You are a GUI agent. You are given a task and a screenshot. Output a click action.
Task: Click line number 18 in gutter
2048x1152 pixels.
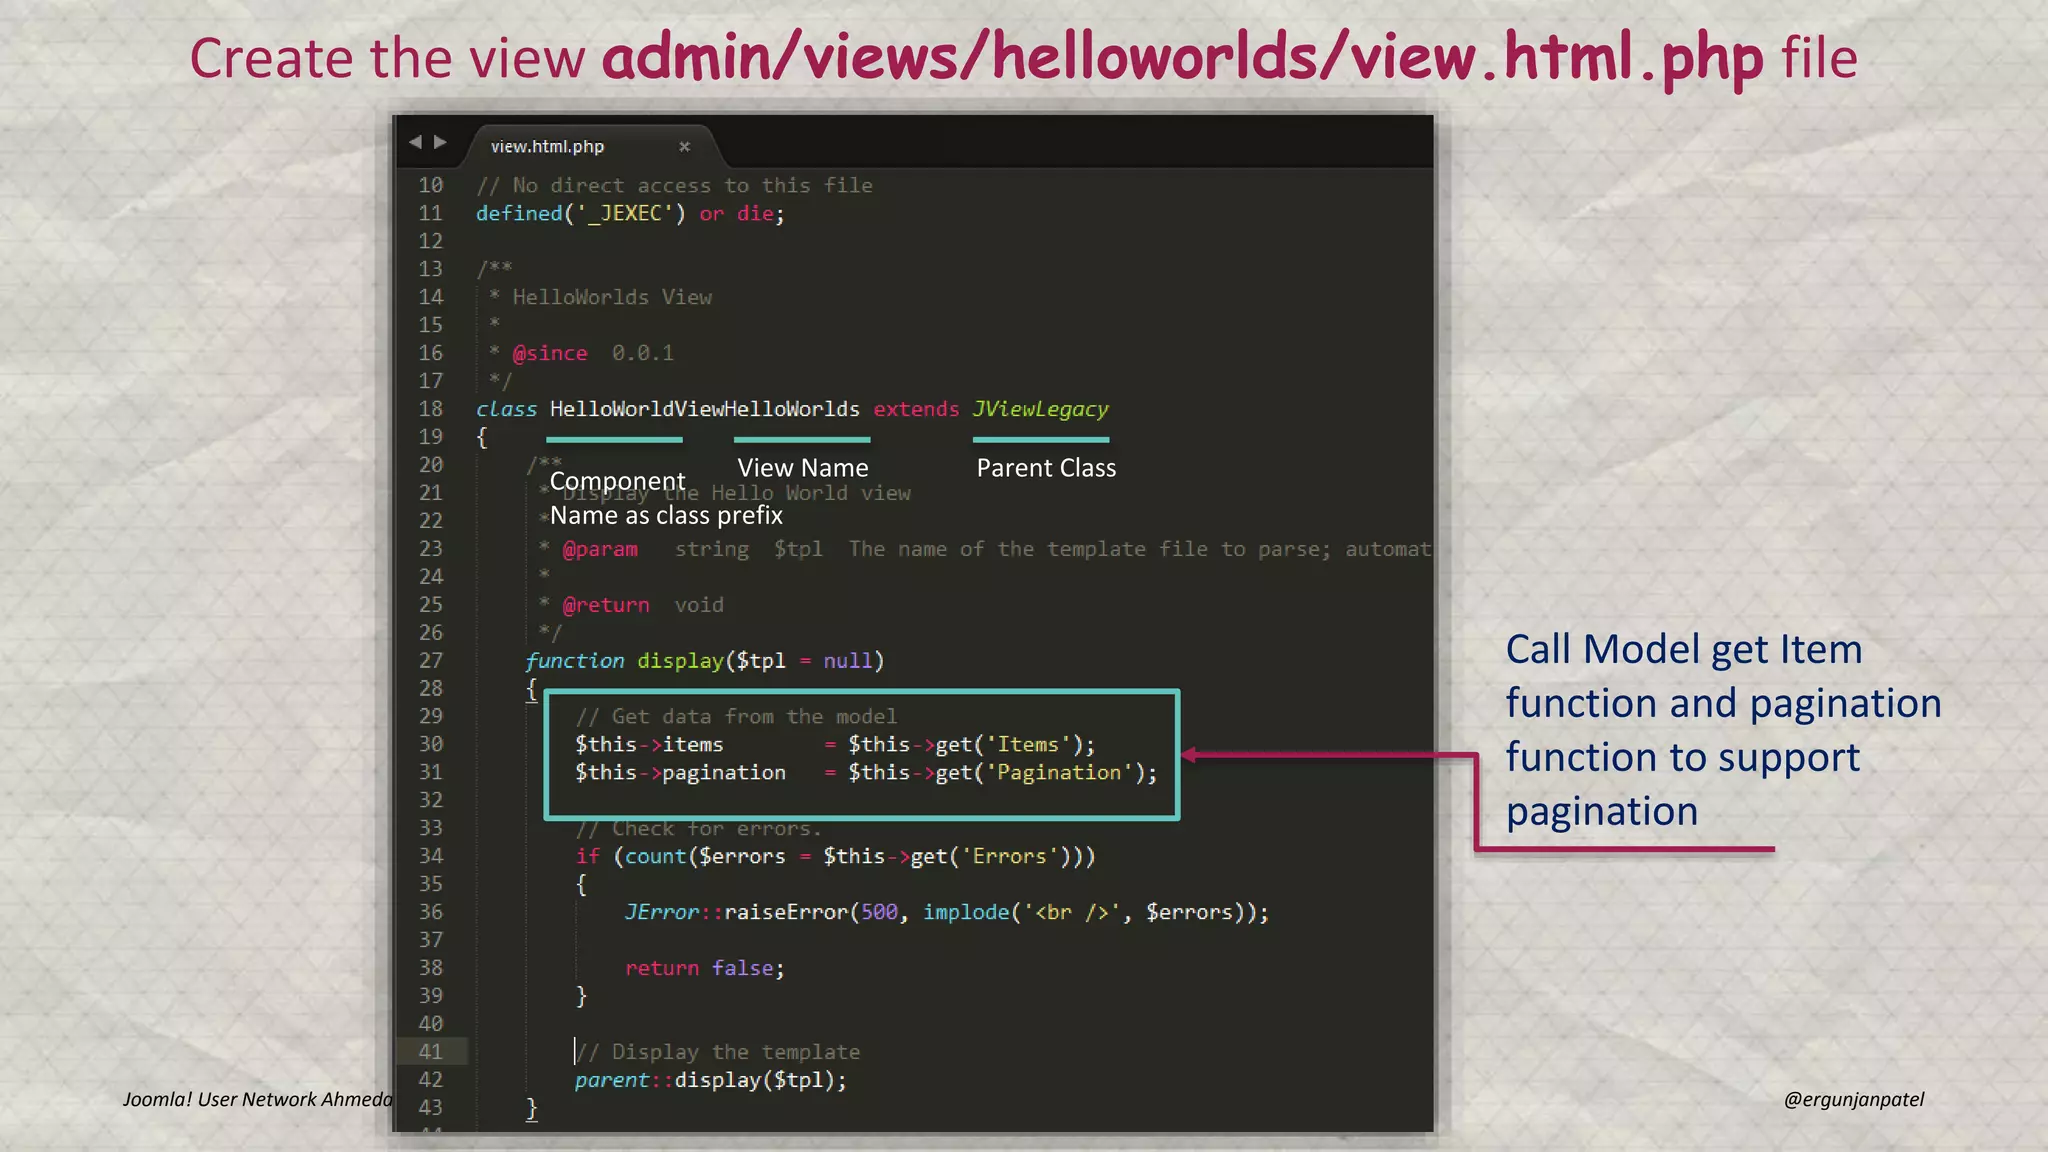pyautogui.click(x=430, y=409)
